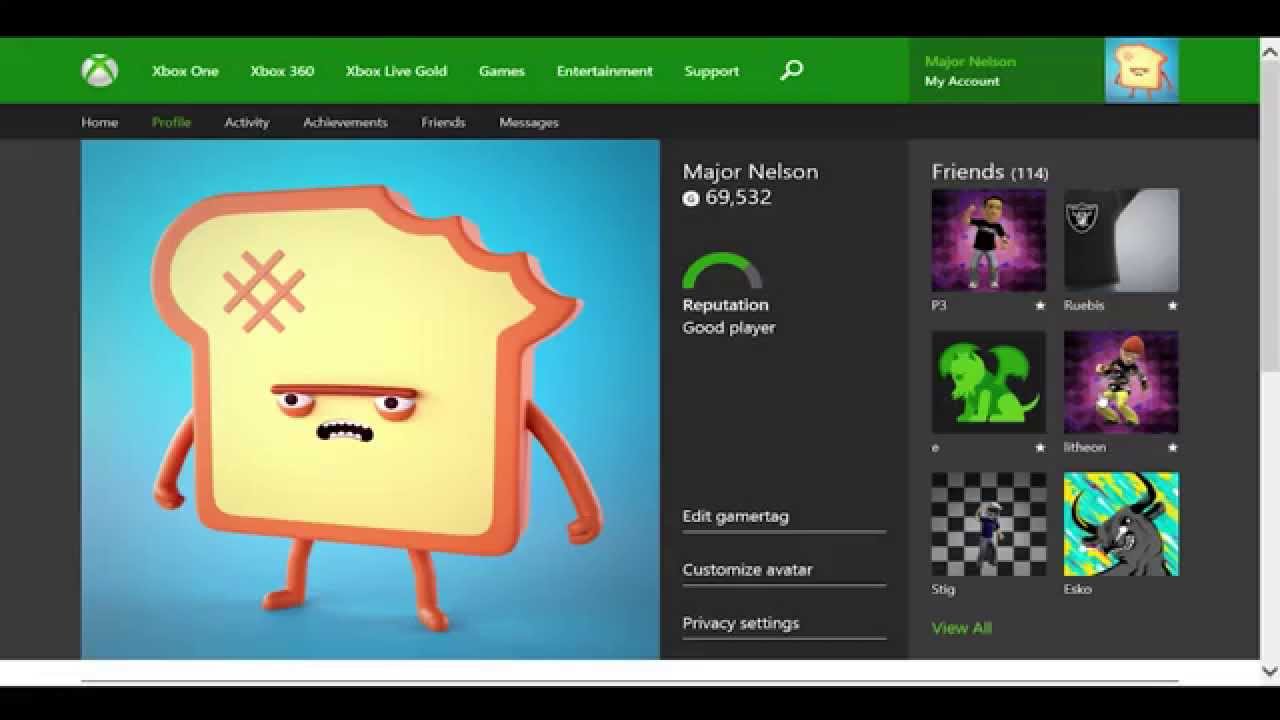Viewport: 1280px width, 720px height.
Task: Open Esko's friend thumbnail
Action: coord(1120,523)
